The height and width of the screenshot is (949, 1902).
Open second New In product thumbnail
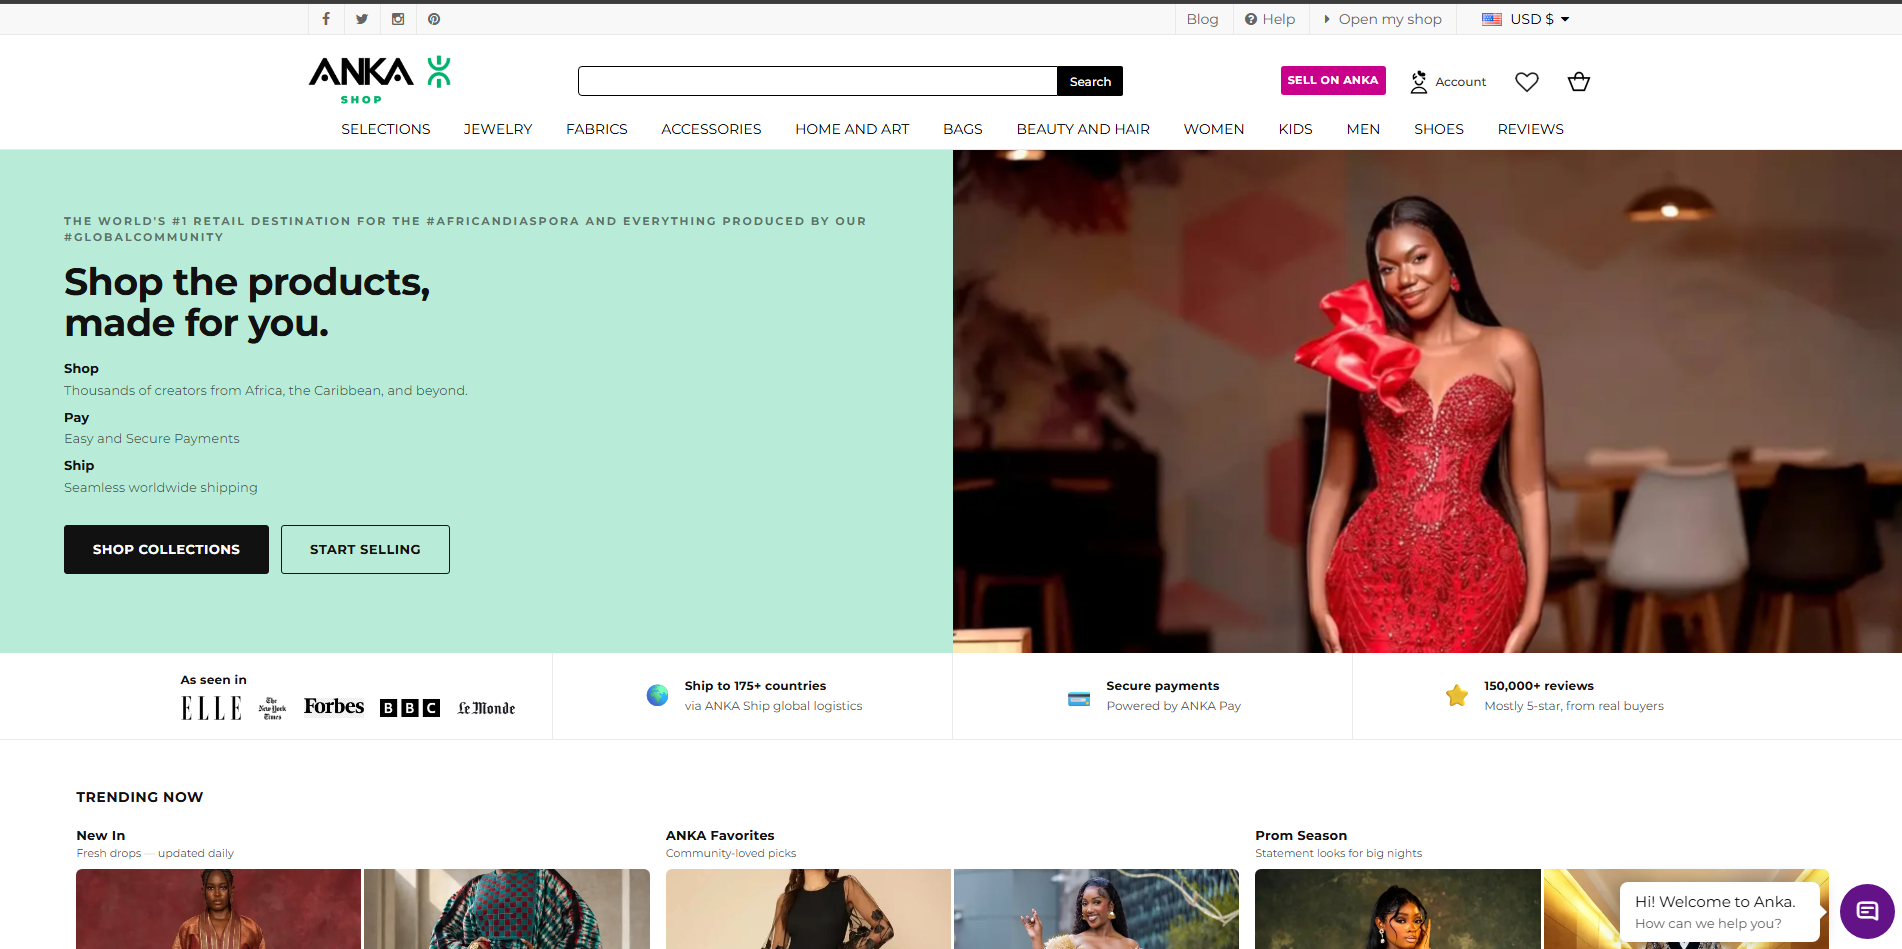click(x=507, y=909)
